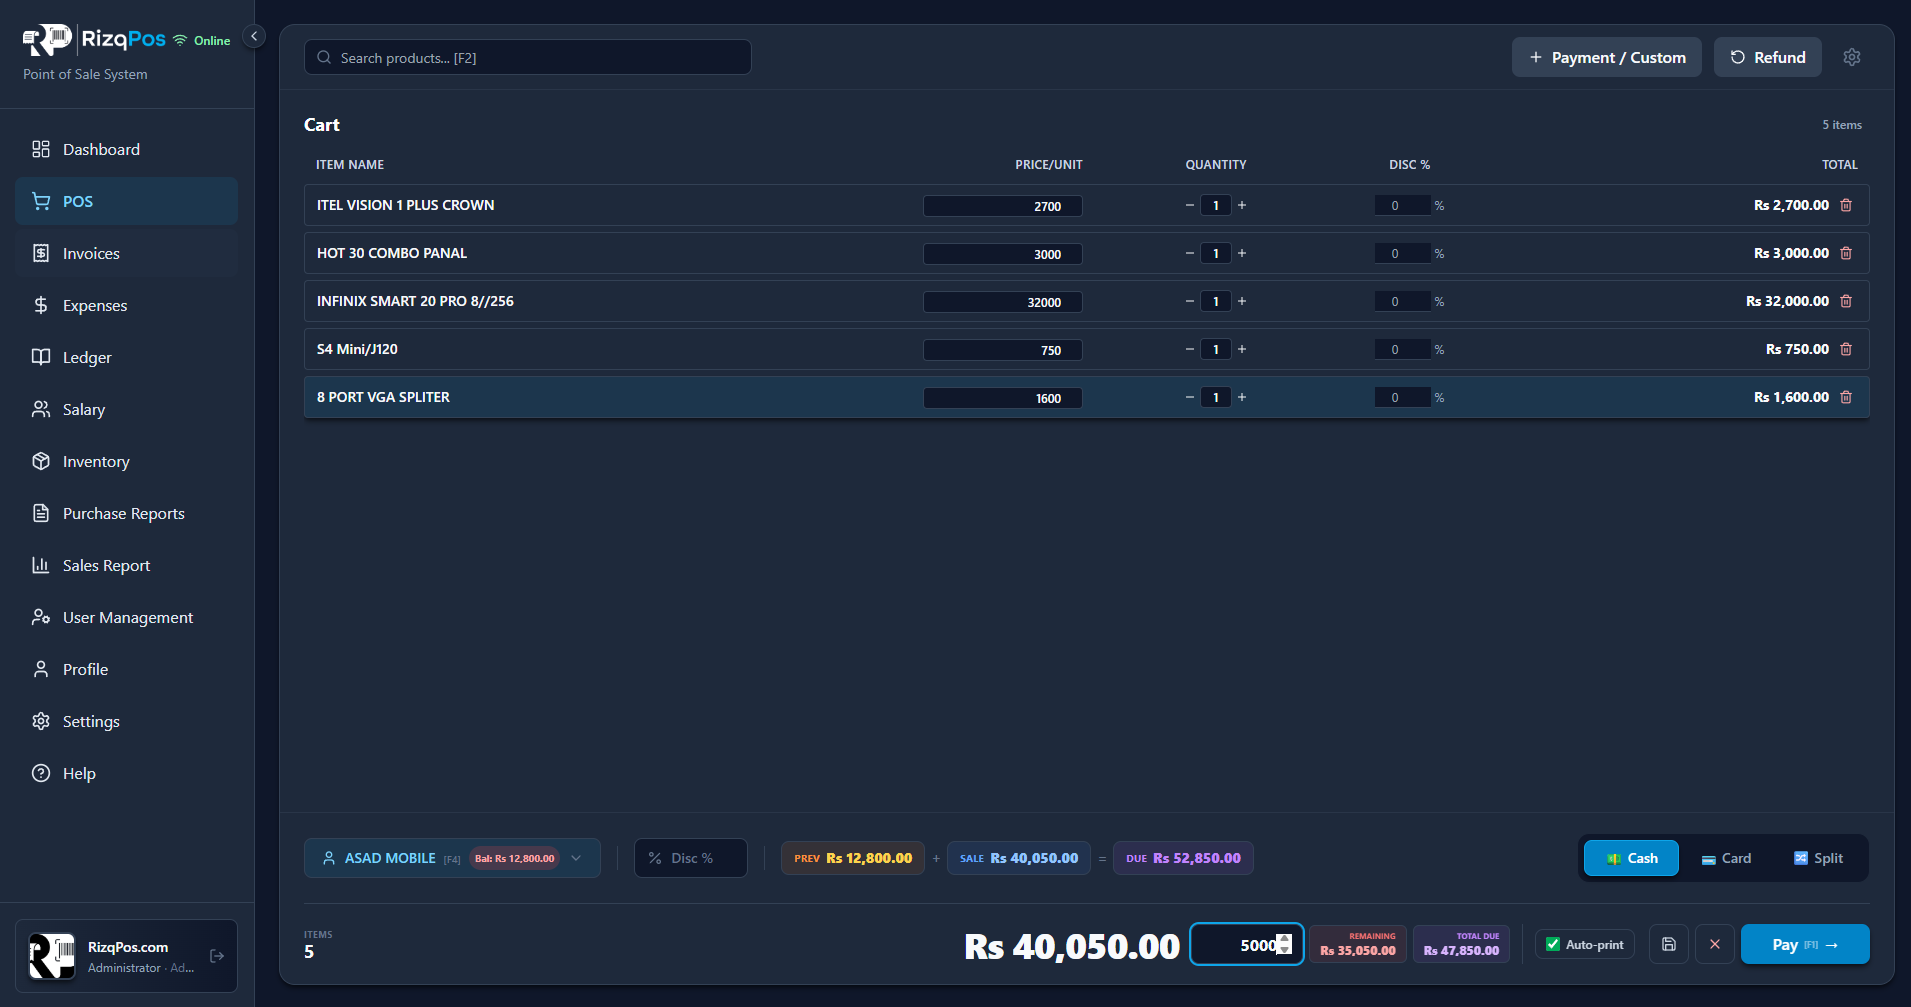Click the Refund button

click(1768, 57)
